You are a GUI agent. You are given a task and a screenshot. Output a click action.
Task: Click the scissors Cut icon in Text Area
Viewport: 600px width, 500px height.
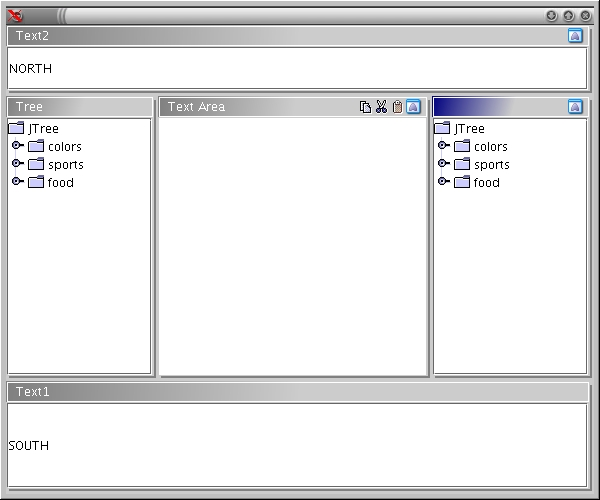381,107
